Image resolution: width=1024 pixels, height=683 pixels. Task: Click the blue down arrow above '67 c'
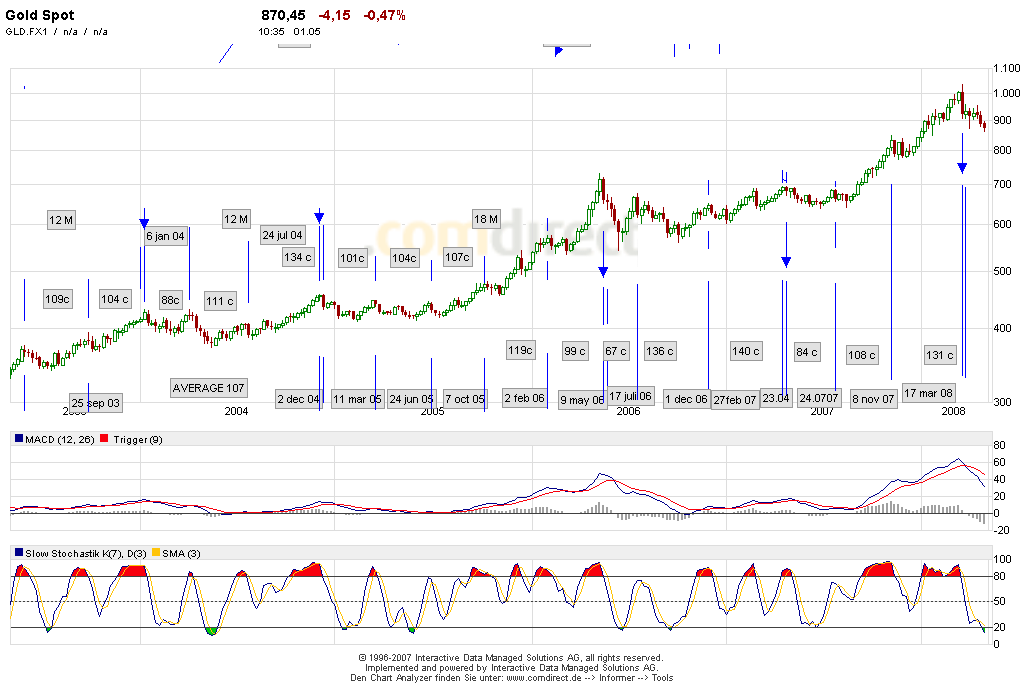coord(603,271)
